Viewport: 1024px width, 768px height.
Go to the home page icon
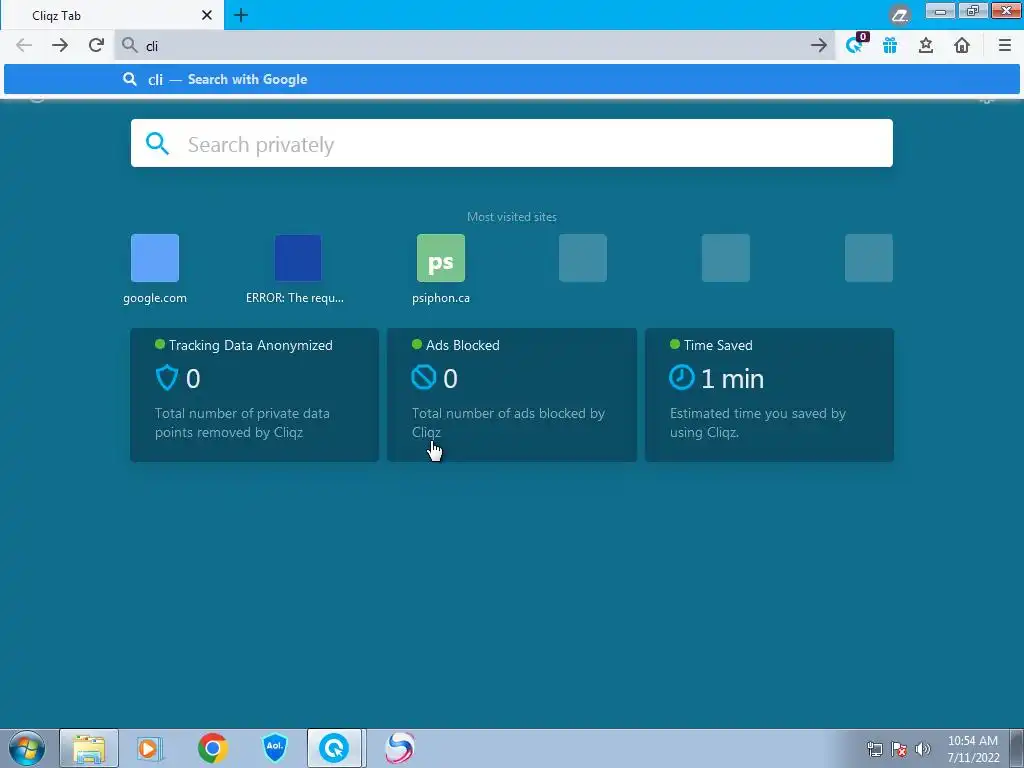point(962,45)
